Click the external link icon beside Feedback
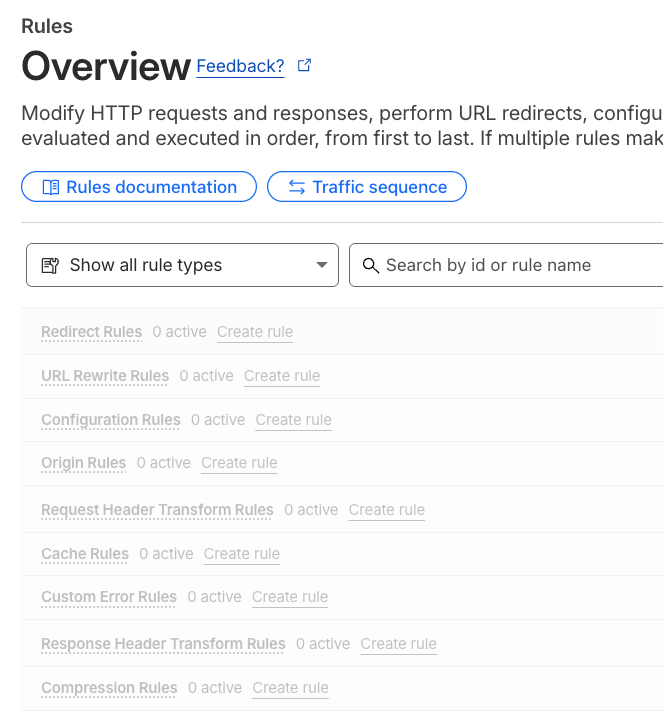 pyautogui.click(x=305, y=66)
